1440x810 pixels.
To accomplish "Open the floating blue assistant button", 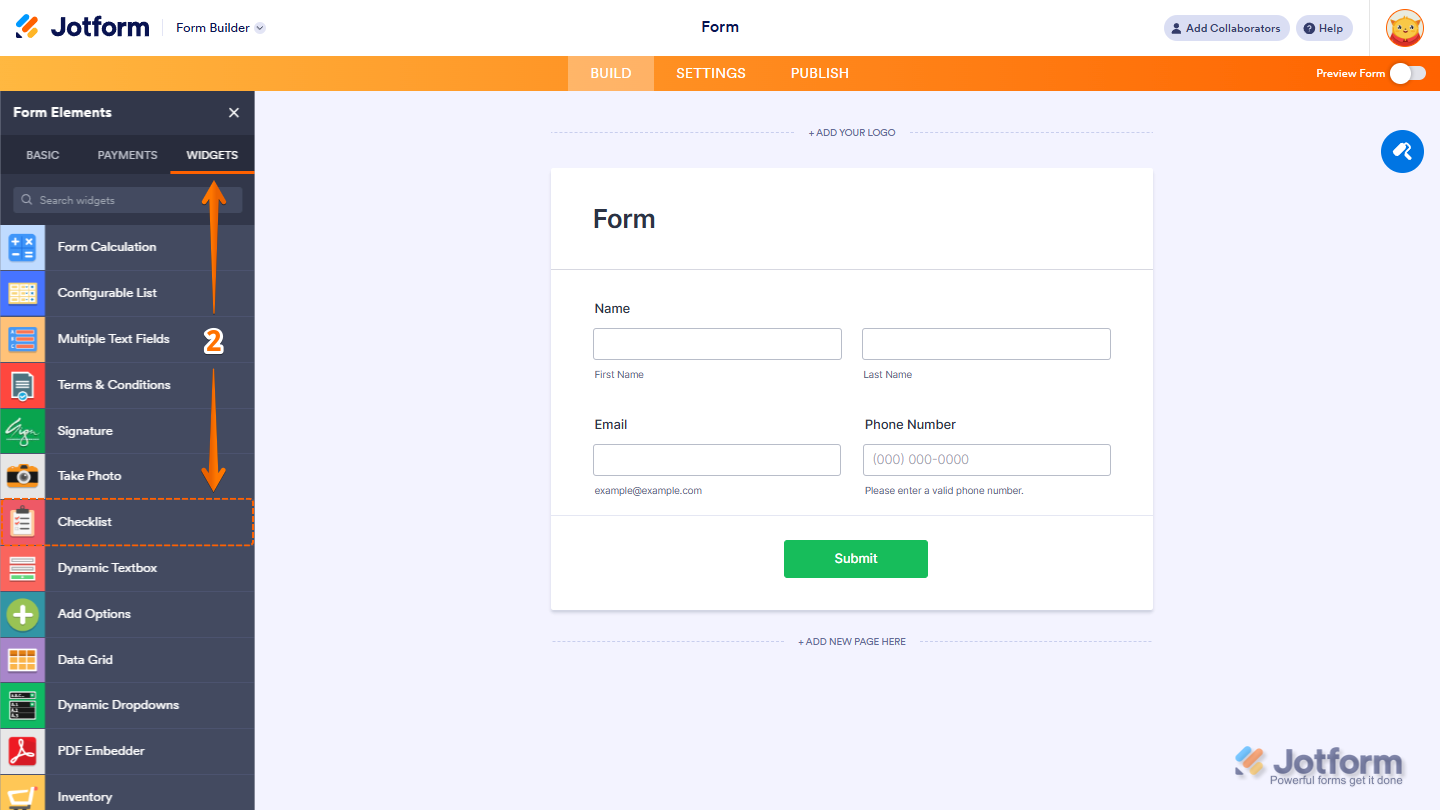I will tap(1402, 151).
